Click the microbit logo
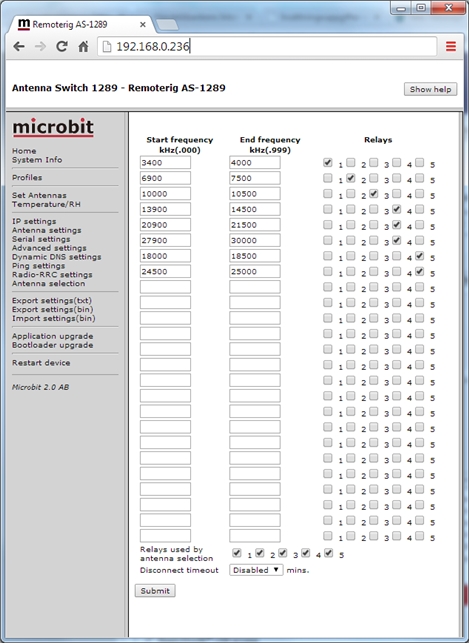 (53, 128)
